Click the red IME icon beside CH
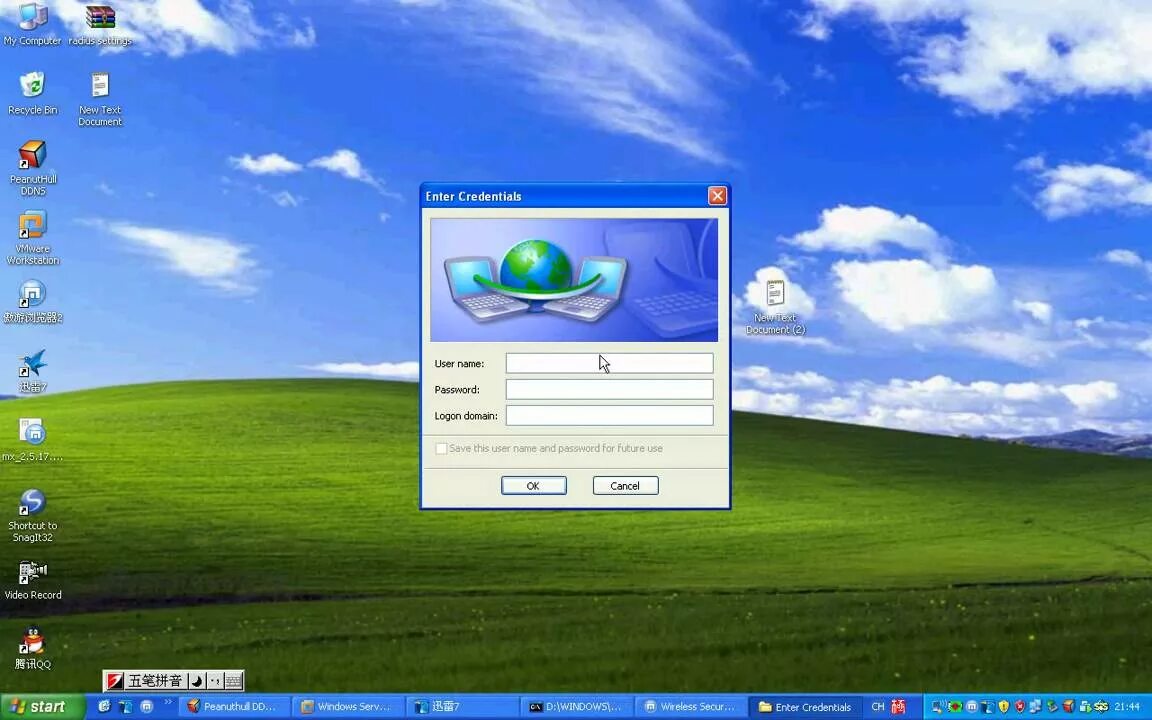1152x720 pixels. (x=898, y=707)
